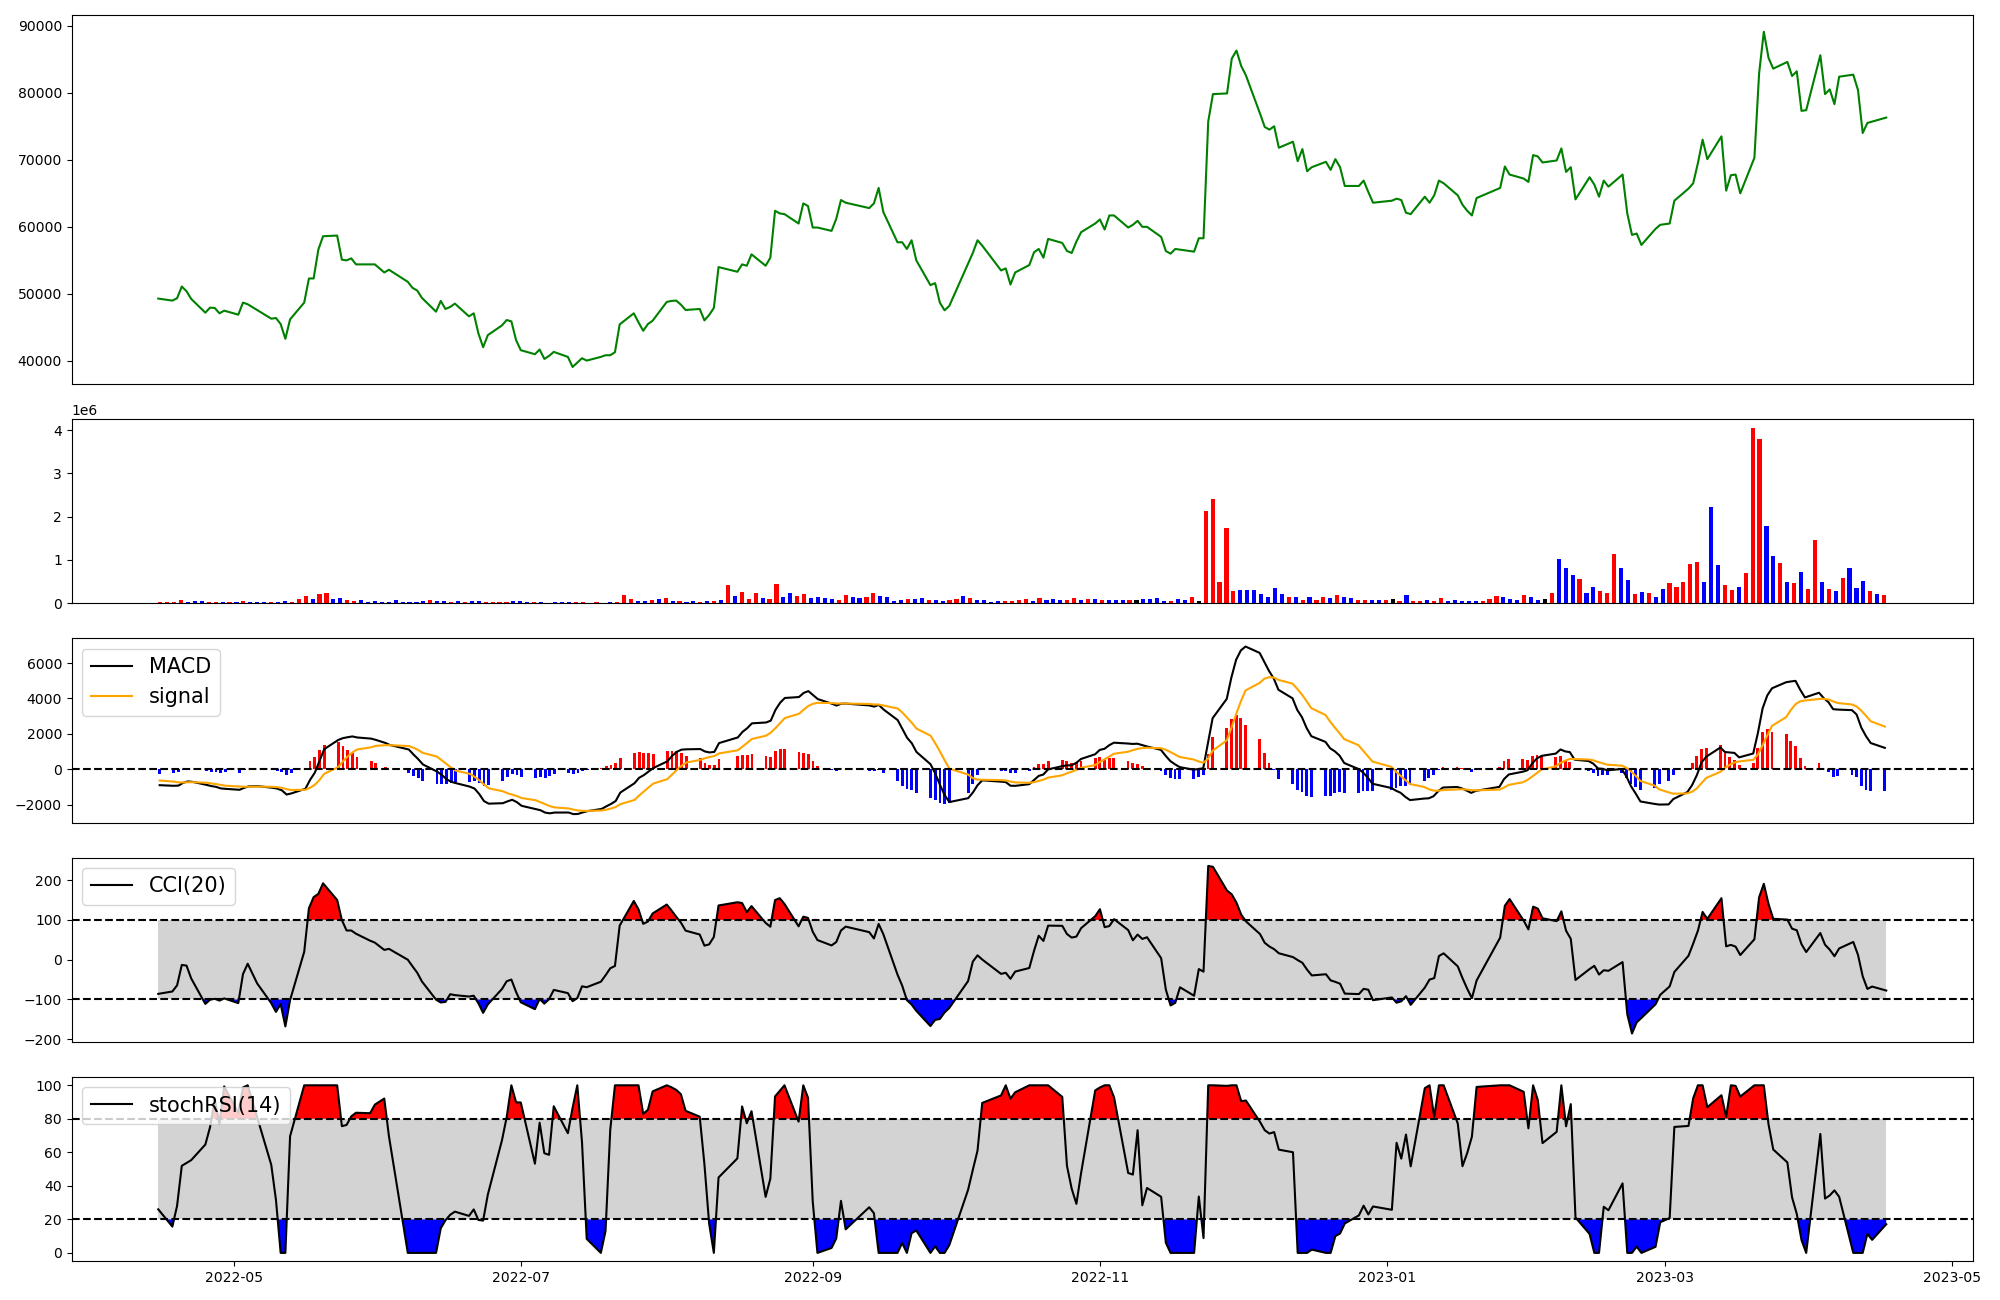Click the 2022-09 date tick label

click(x=813, y=1276)
